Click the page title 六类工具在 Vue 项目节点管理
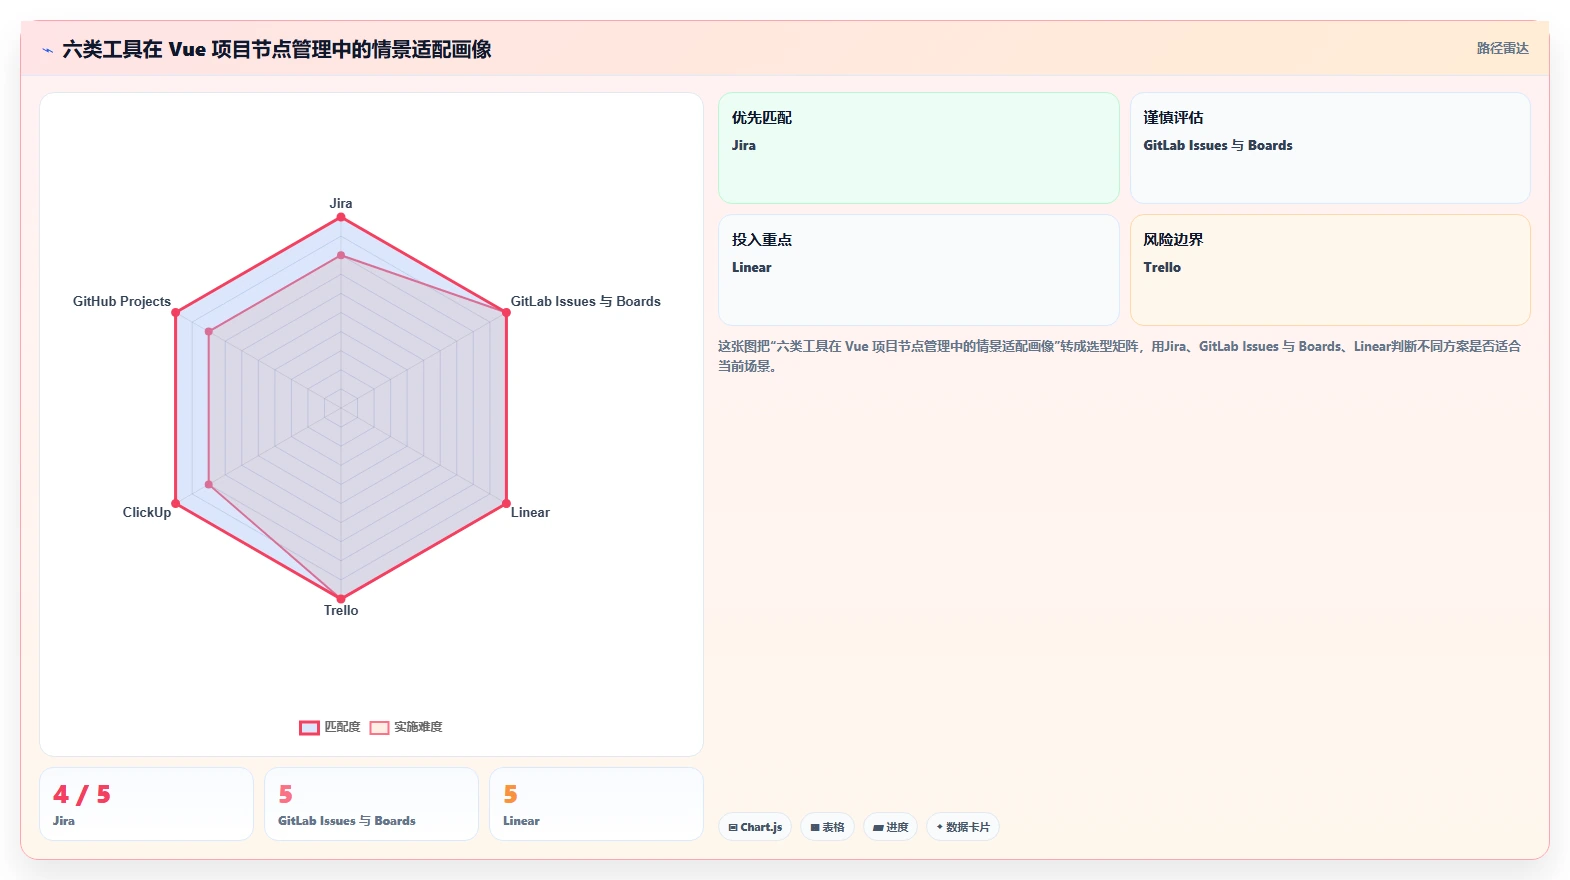Screen dimensions: 1570x880 [277, 49]
